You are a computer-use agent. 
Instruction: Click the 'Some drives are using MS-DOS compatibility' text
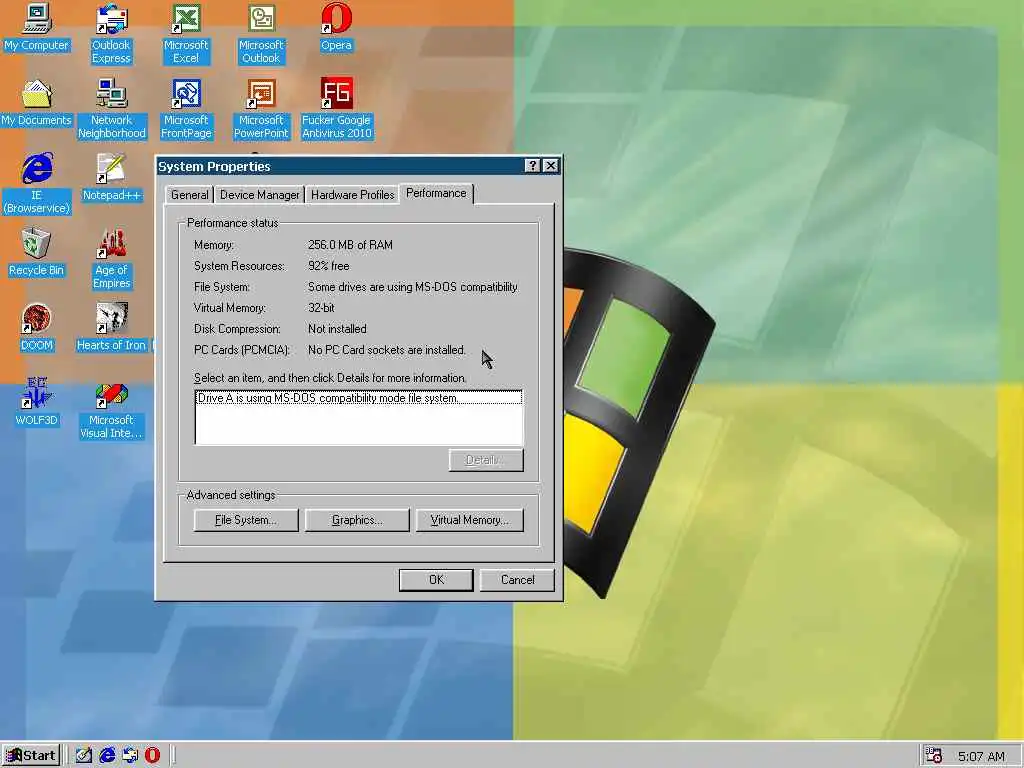413,287
